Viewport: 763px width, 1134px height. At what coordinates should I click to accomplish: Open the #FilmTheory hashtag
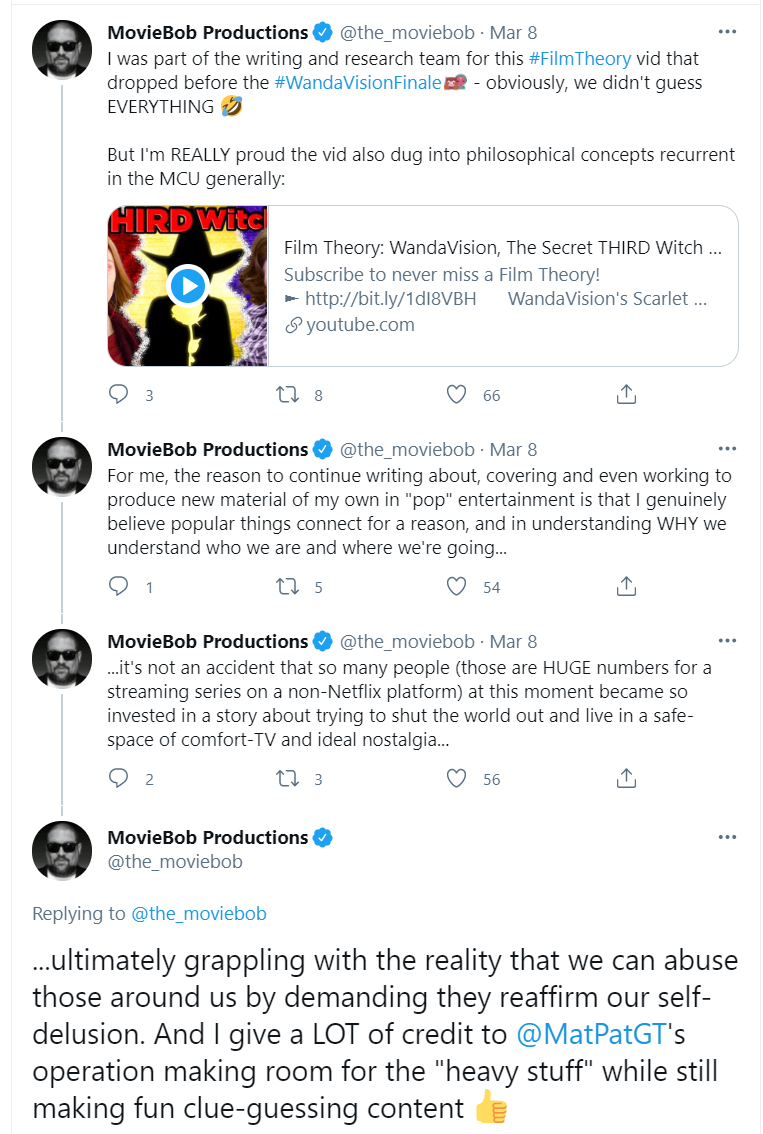tap(580, 59)
